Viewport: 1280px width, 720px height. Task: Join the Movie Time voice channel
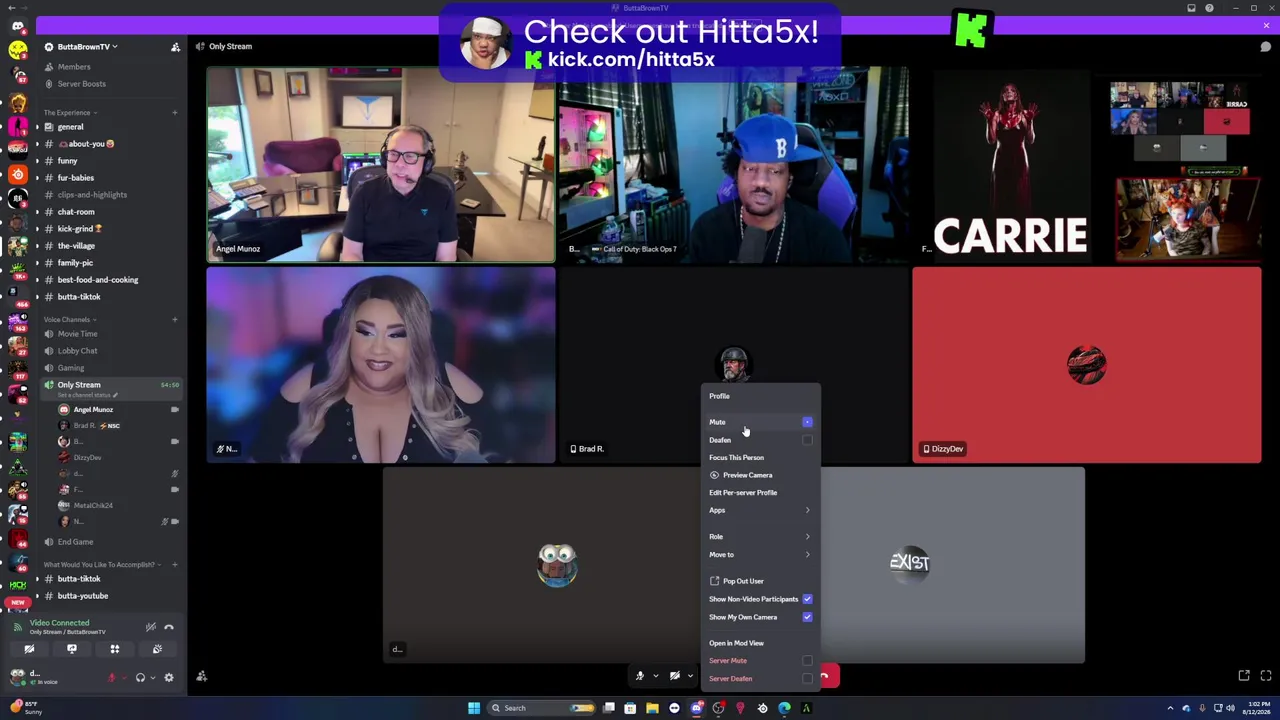click(x=110, y=334)
